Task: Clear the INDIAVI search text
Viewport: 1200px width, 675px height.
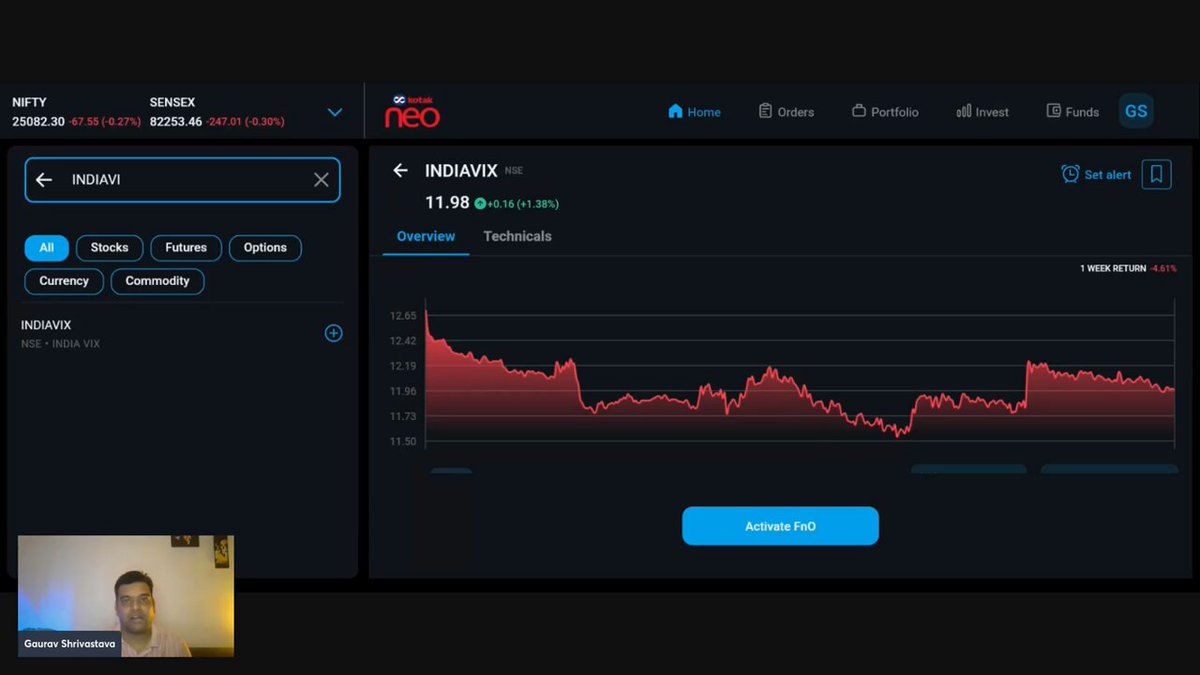Action: click(321, 180)
